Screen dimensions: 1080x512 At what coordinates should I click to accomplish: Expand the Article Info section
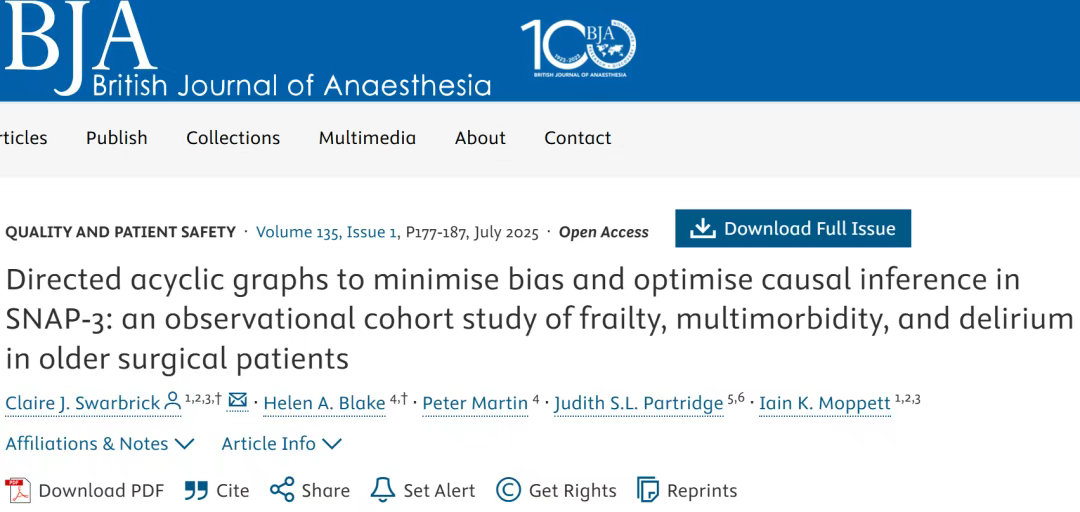click(x=282, y=444)
